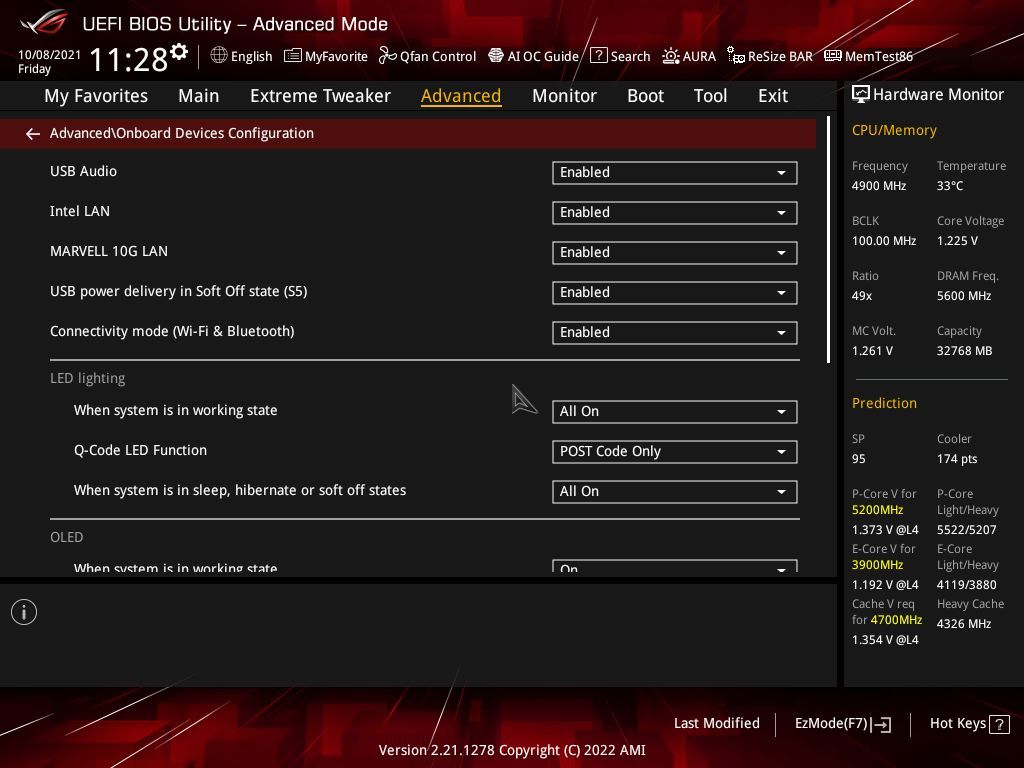The height and width of the screenshot is (768, 1024).
Task: Open the OLED working state dropdown
Action: 675,566
